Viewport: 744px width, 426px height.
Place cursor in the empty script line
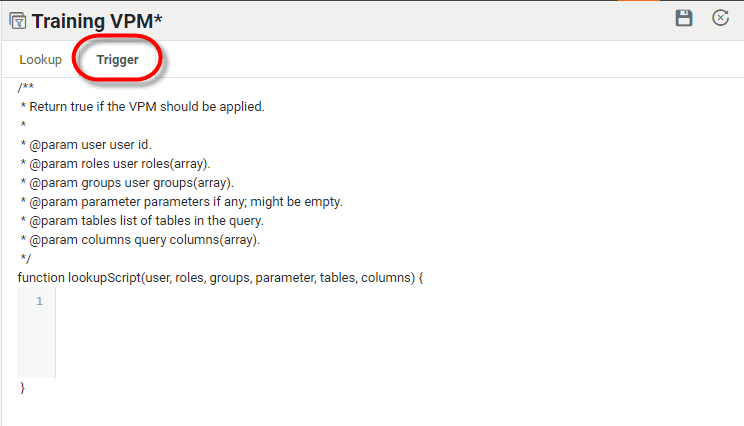[x=300, y=302]
